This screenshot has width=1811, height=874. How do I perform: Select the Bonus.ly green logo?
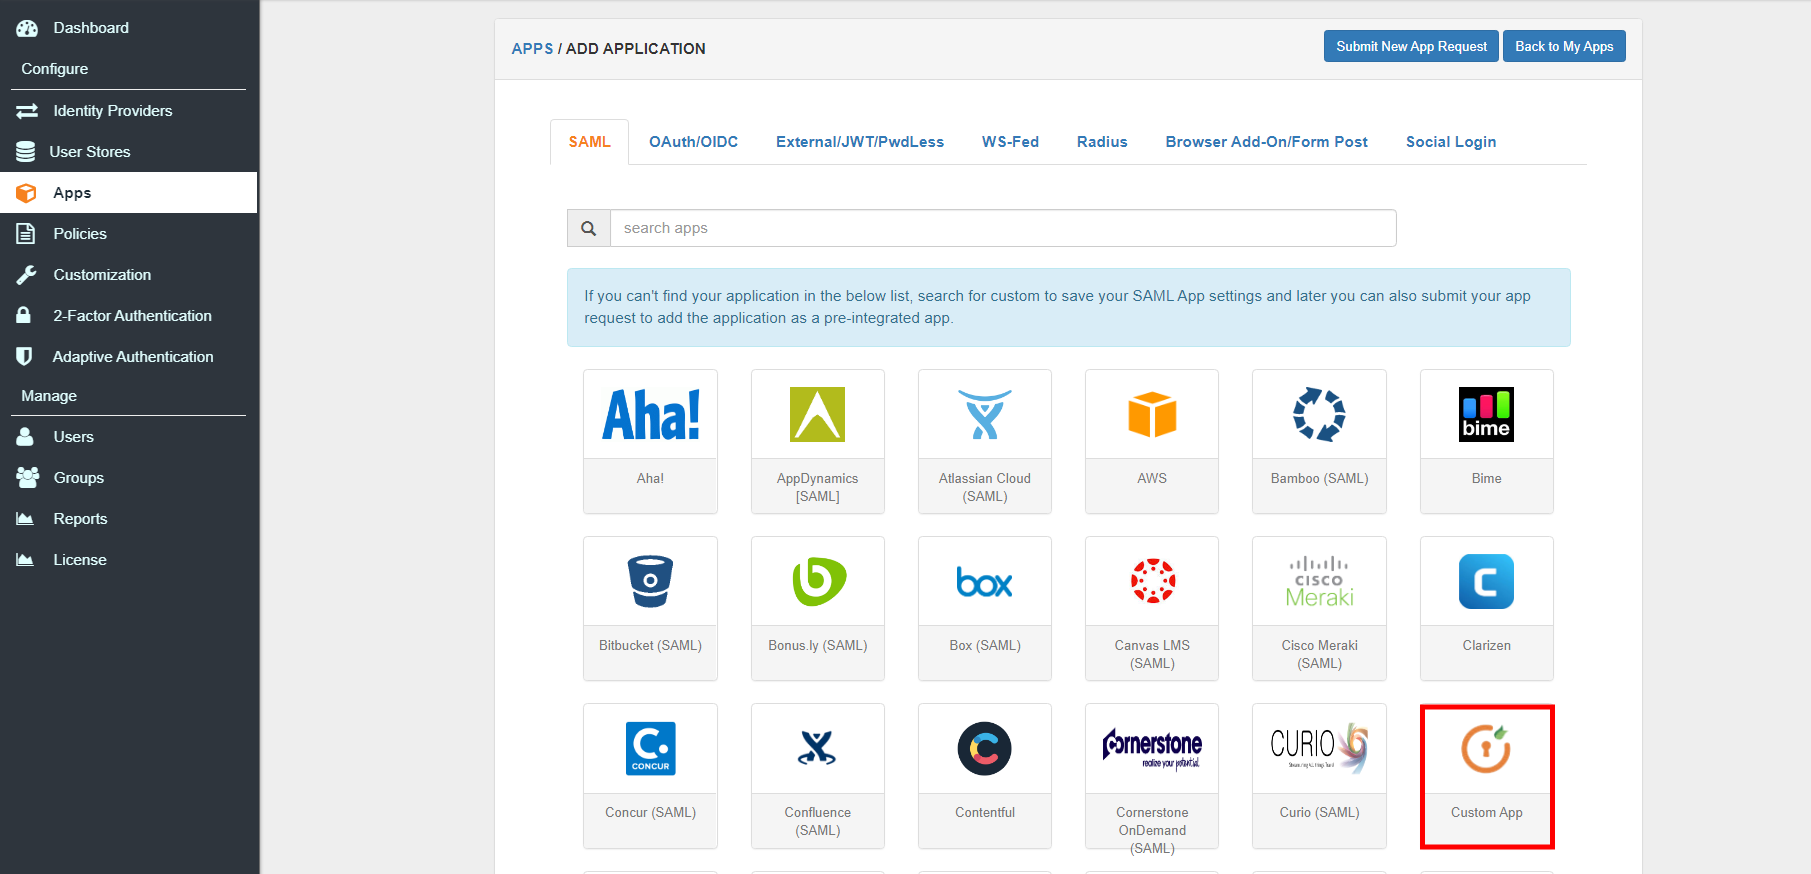pyautogui.click(x=819, y=581)
